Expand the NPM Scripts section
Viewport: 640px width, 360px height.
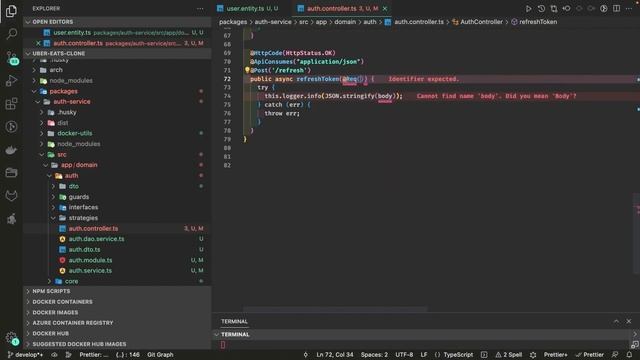(118, 291)
